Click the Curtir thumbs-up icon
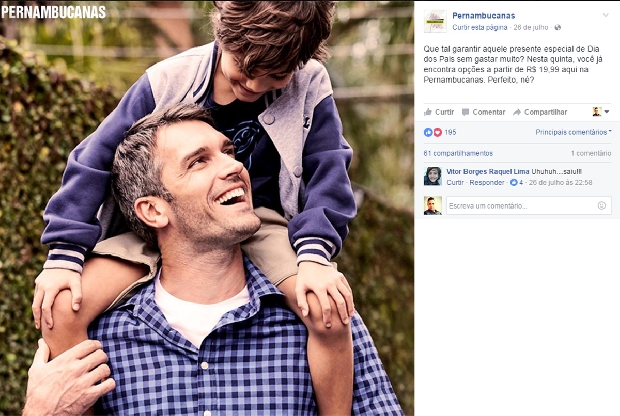Viewport: 620px width, 416px height. [x=427, y=112]
